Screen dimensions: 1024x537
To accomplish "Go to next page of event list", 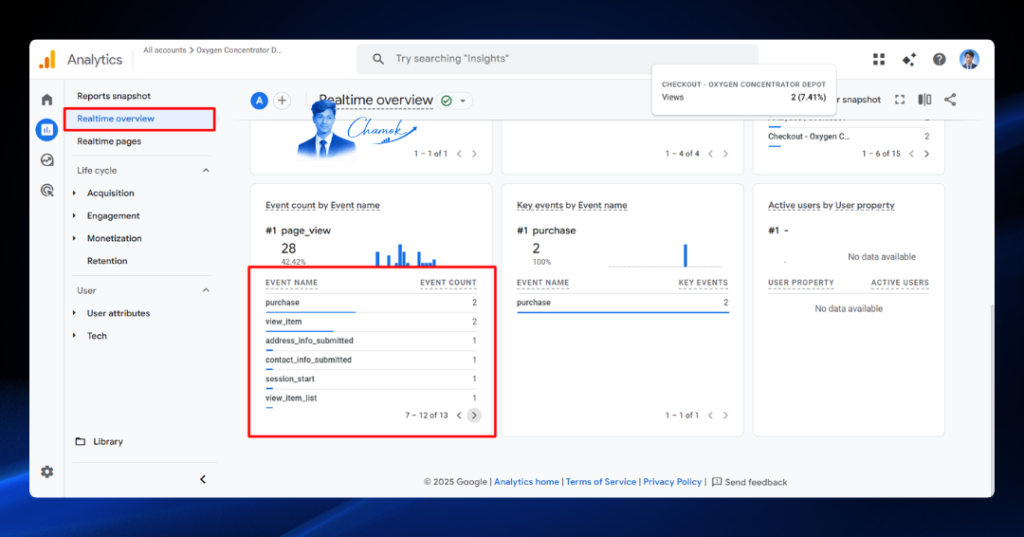I will tap(475, 415).
